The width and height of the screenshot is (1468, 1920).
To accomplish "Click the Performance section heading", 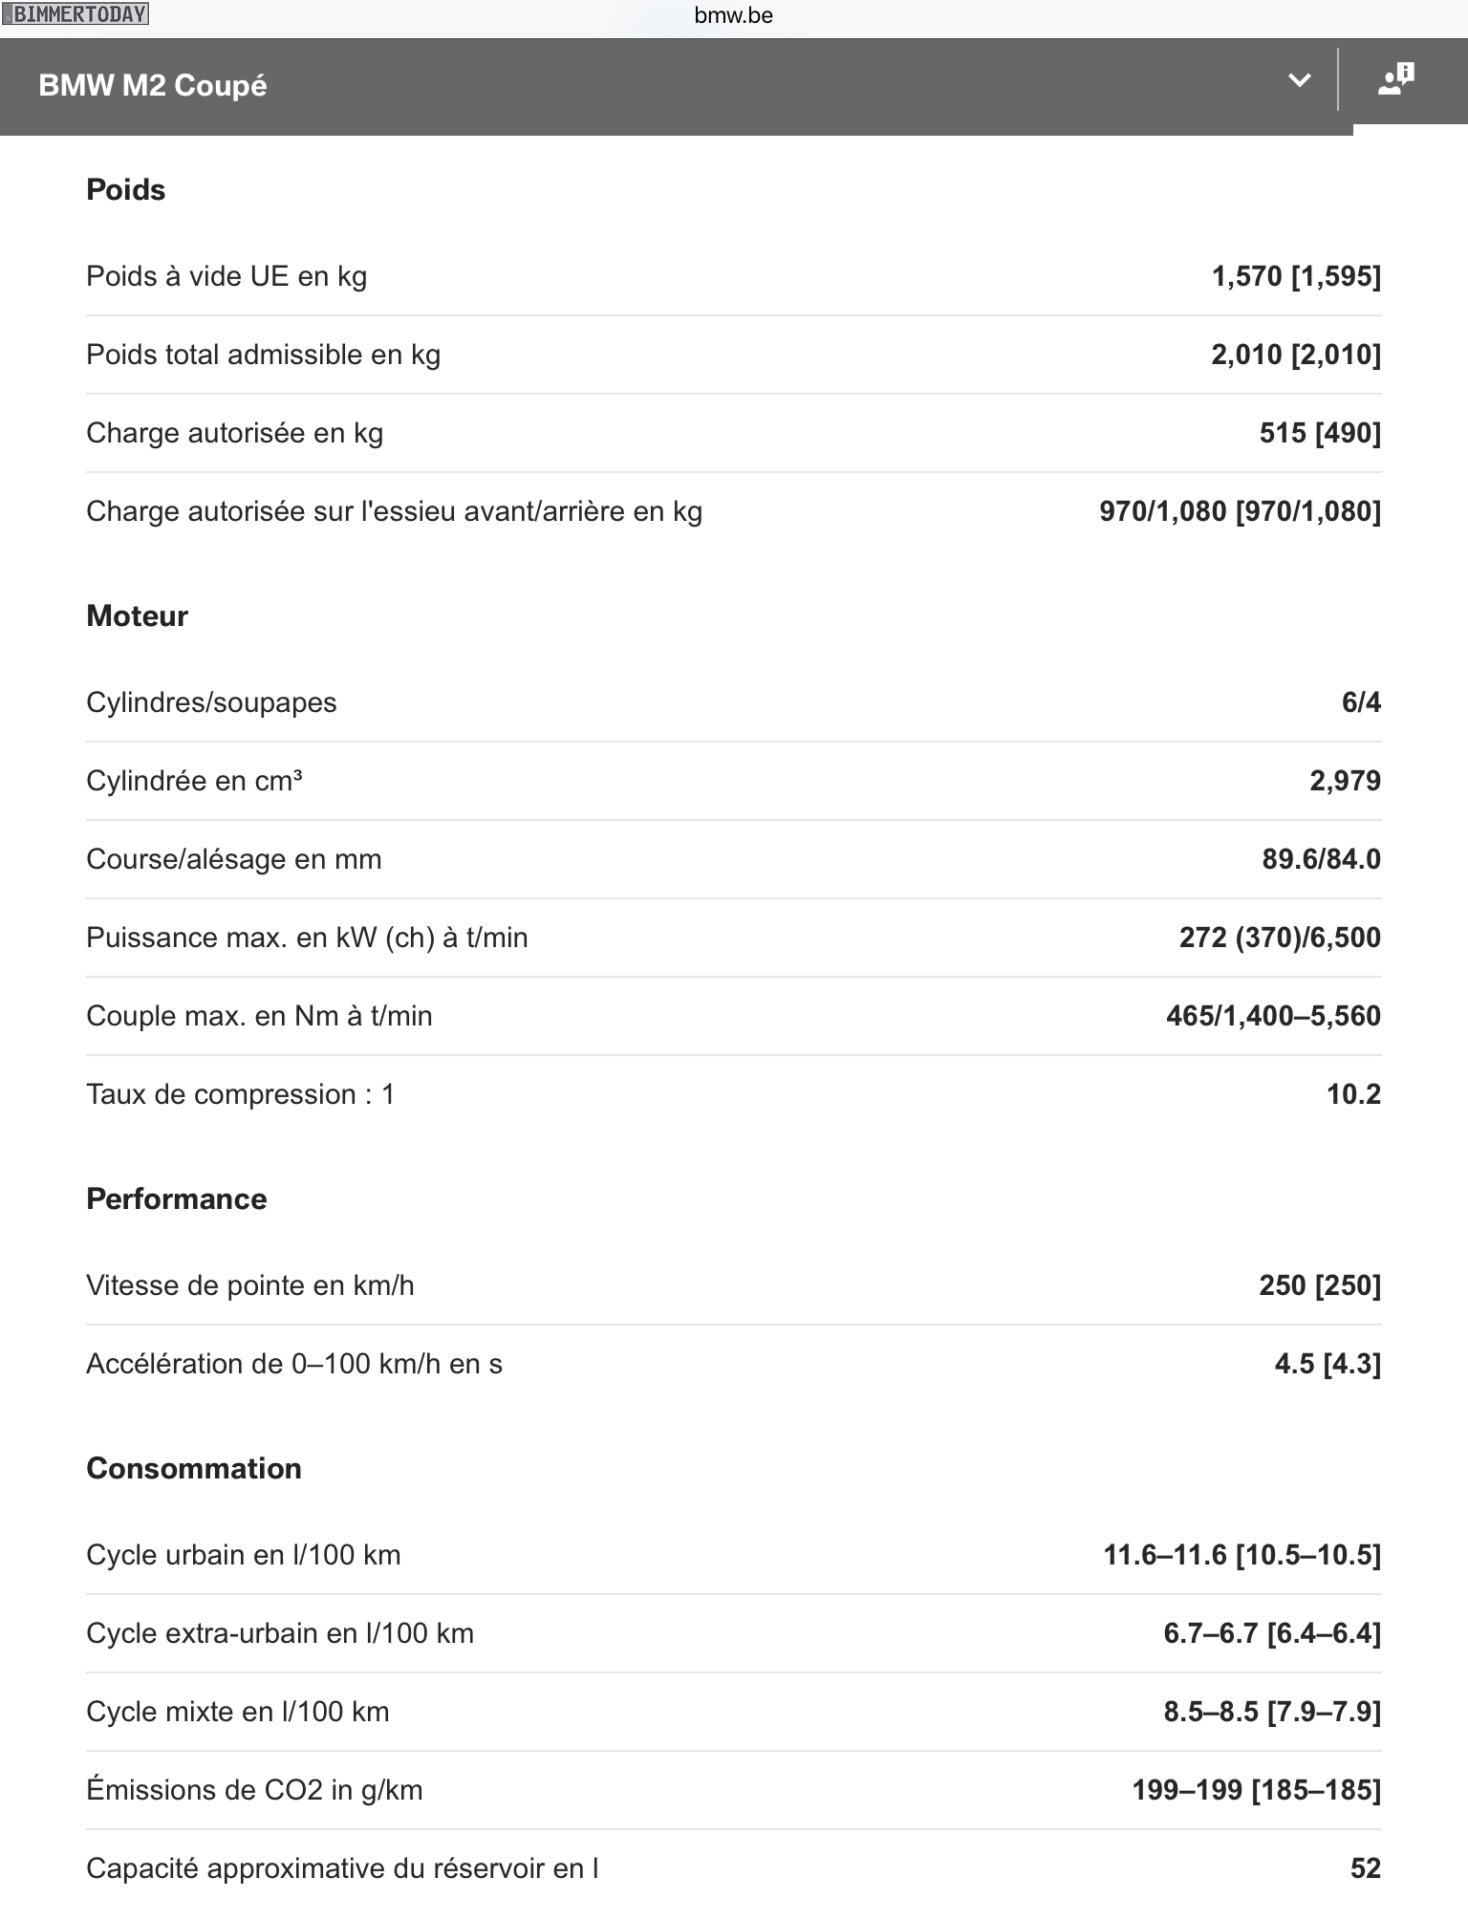I will click(x=176, y=1199).
